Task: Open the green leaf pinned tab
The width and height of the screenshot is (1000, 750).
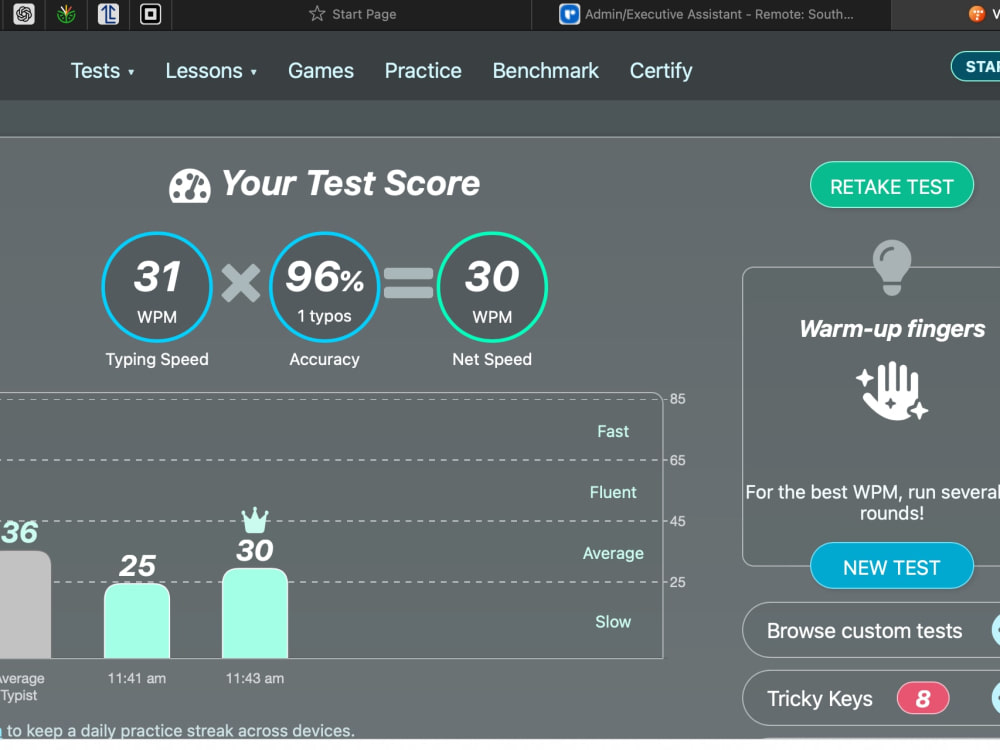Action: pos(66,14)
